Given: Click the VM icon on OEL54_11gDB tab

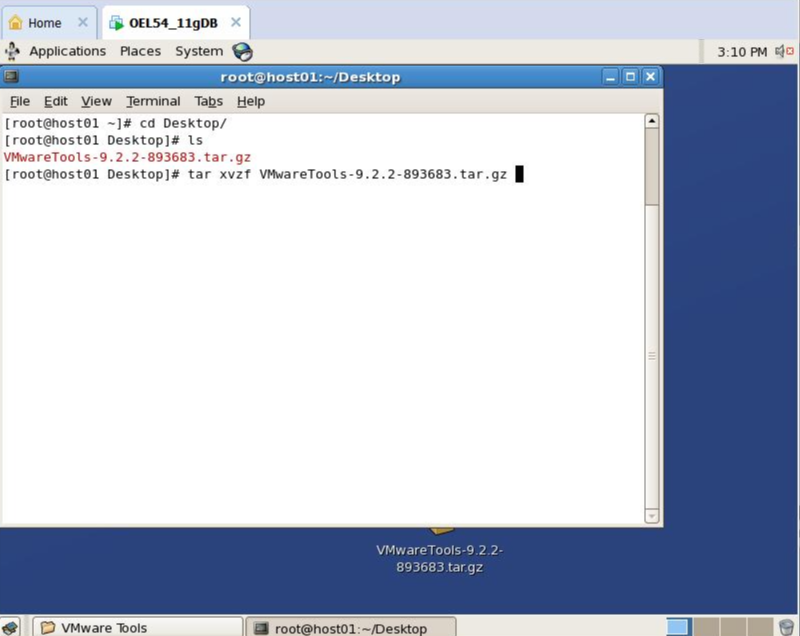Looking at the screenshot, I should pos(116,23).
